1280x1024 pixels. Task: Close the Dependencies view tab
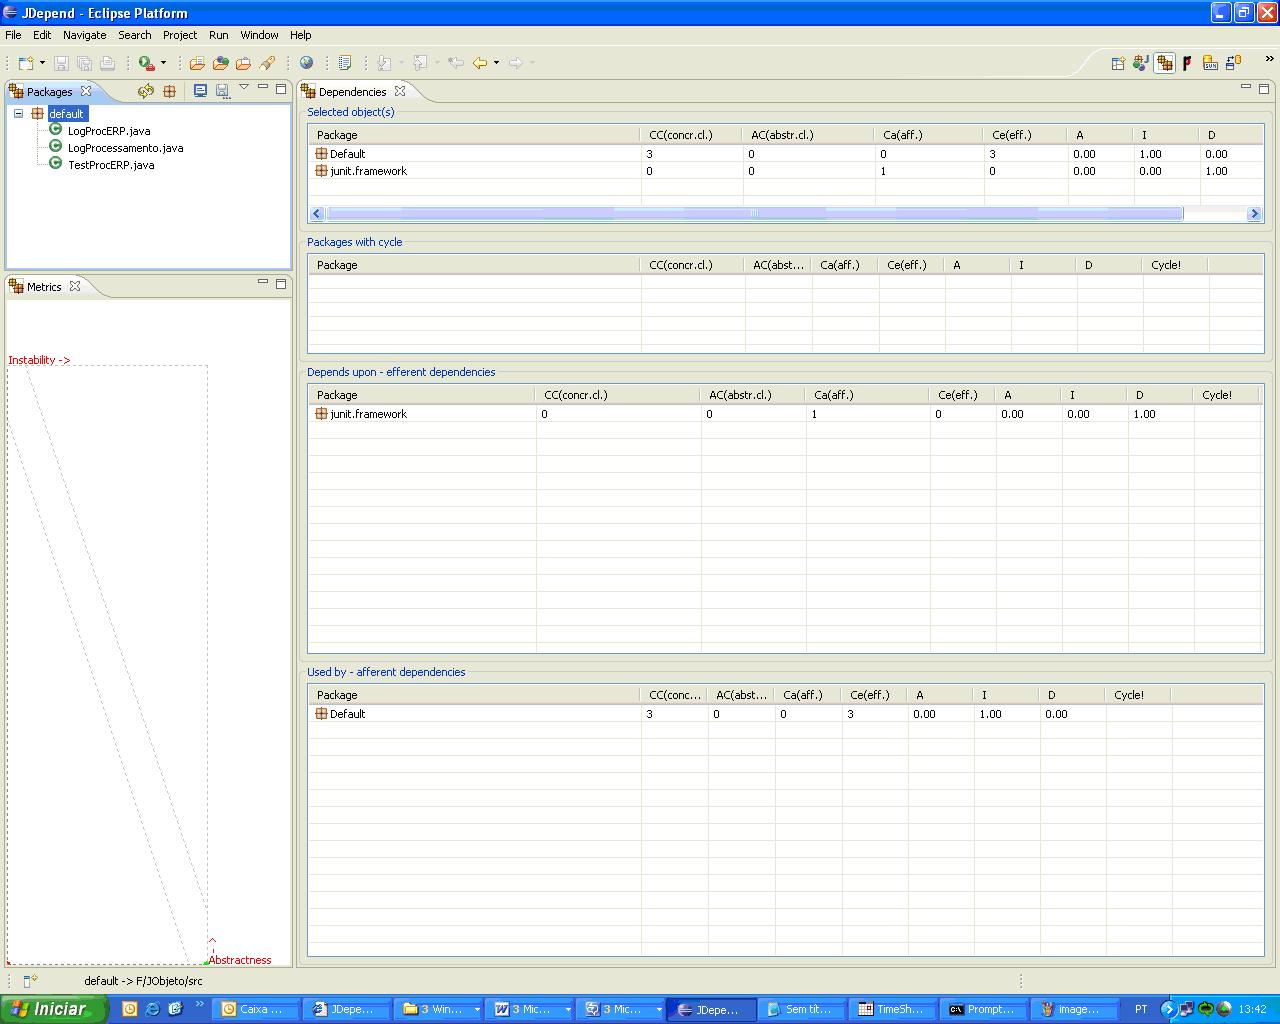coord(400,91)
